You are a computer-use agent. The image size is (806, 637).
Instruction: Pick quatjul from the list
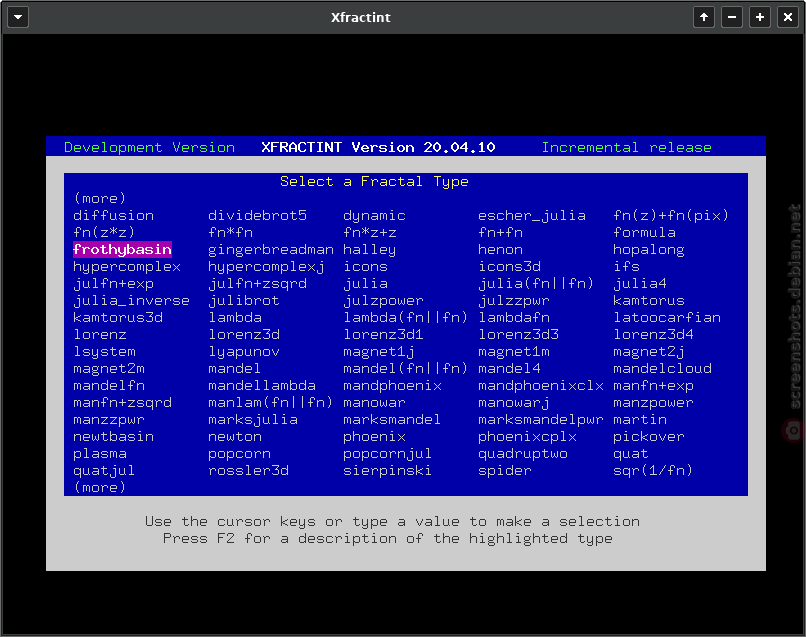pyautogui.click(x=104, y=470)
